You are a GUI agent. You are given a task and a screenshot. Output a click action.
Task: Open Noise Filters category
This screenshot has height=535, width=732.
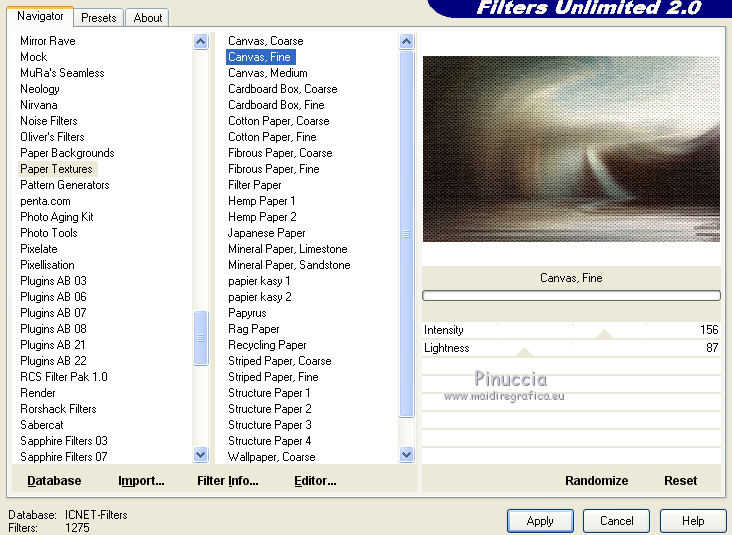[49, 121]
